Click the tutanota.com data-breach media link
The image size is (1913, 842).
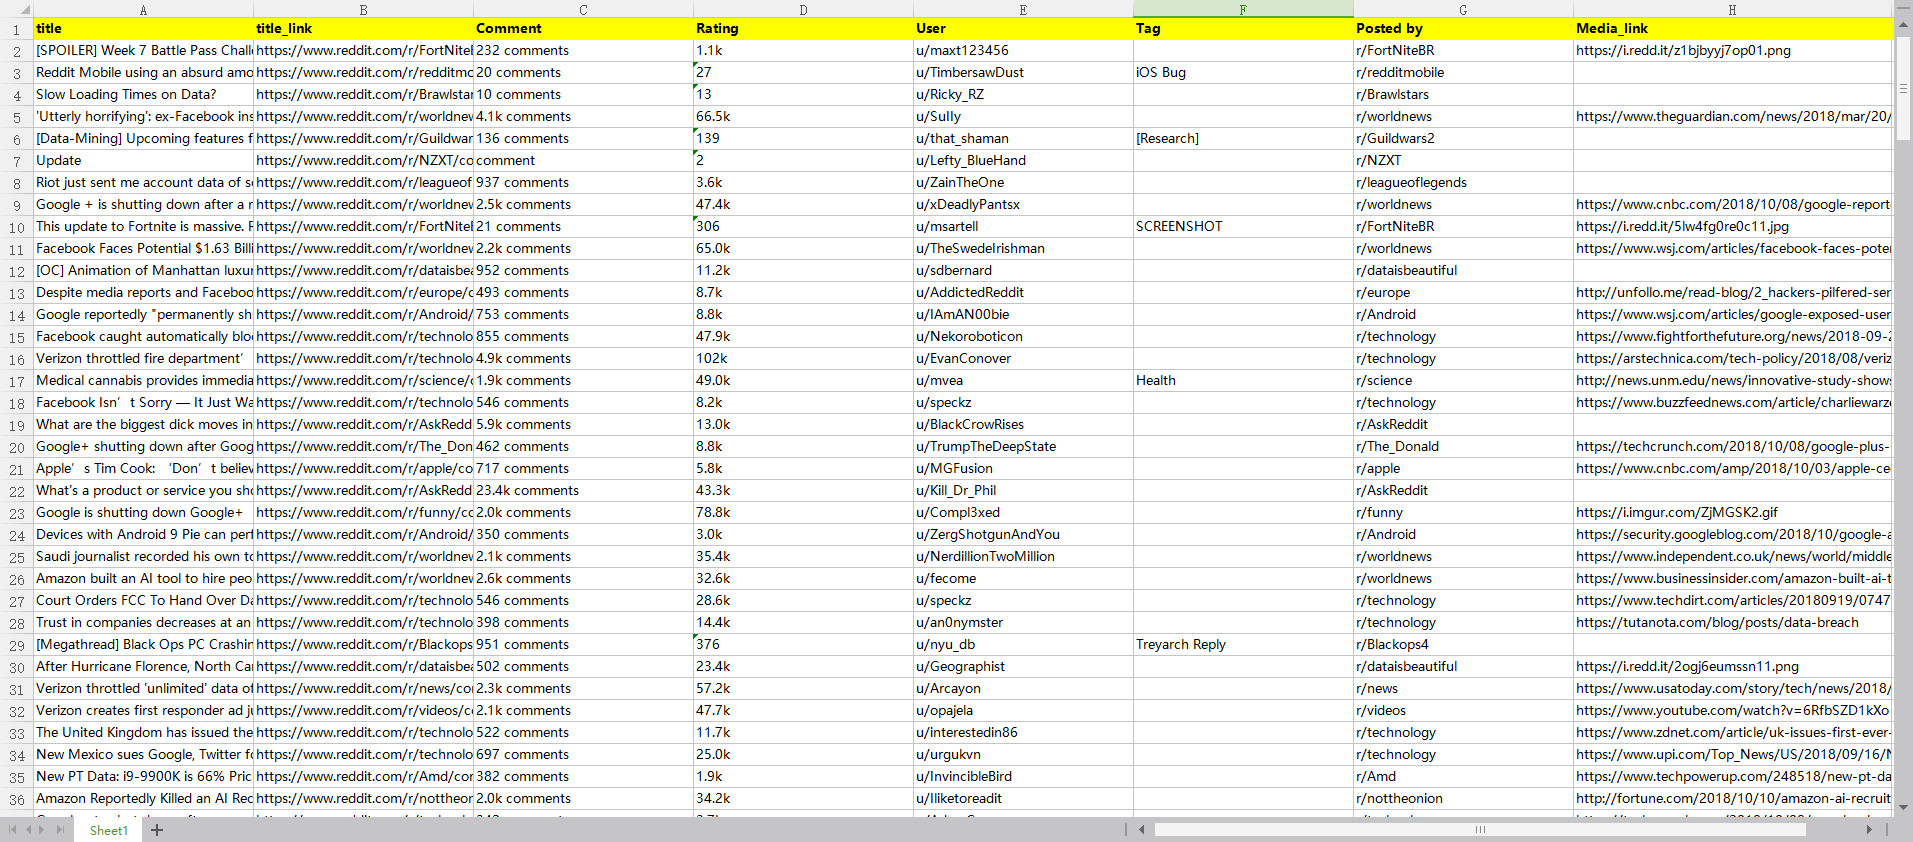tap(1732, 622)
